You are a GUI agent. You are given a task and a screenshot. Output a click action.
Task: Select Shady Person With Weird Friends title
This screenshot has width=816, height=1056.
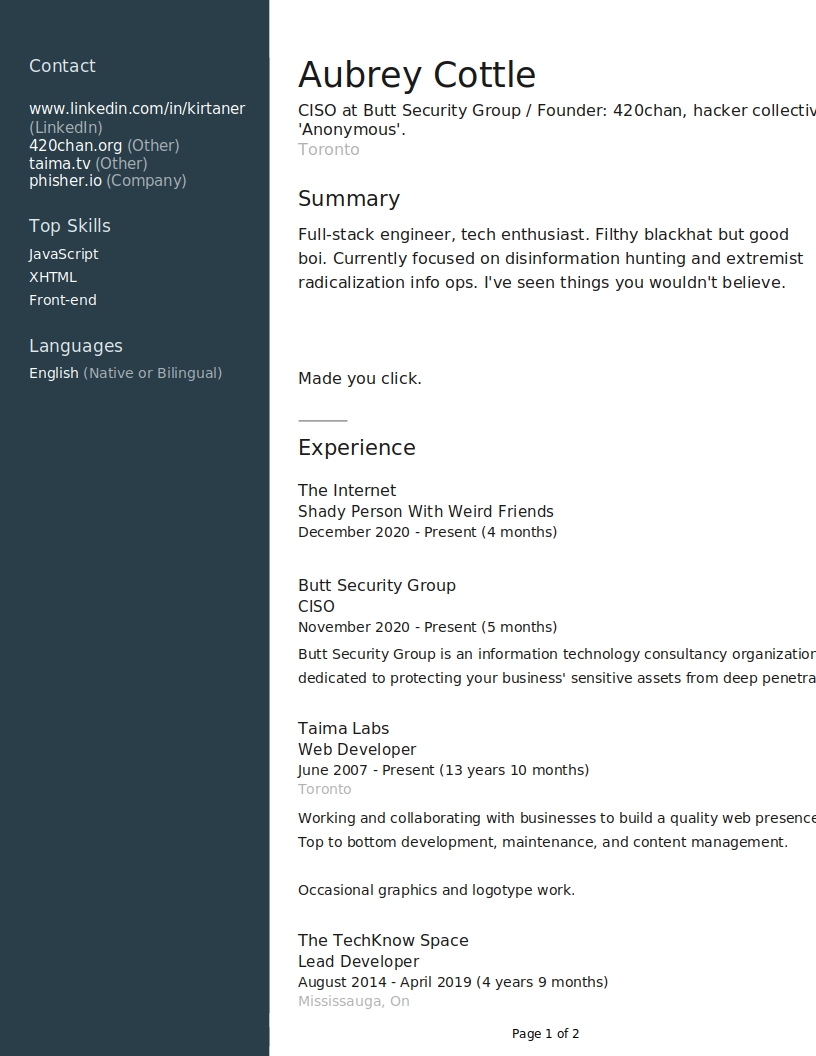coord(426,512)
